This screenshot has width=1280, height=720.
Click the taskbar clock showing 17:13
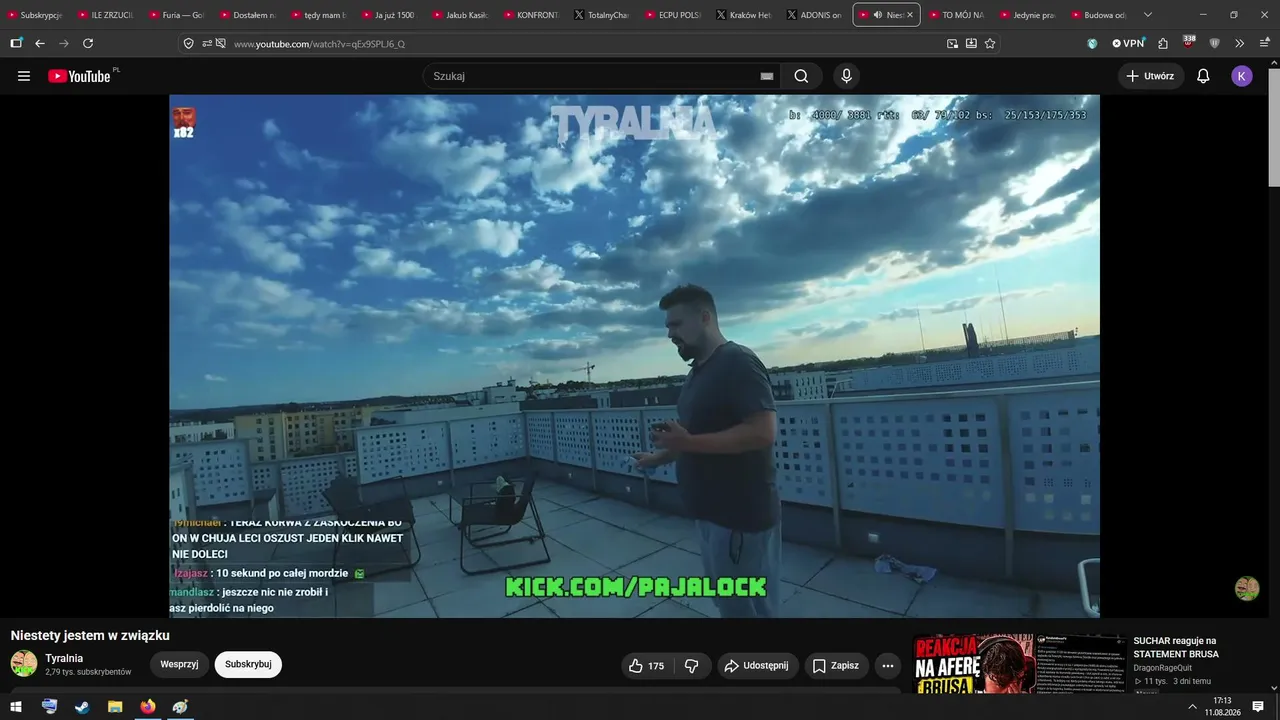point(1222,707)
